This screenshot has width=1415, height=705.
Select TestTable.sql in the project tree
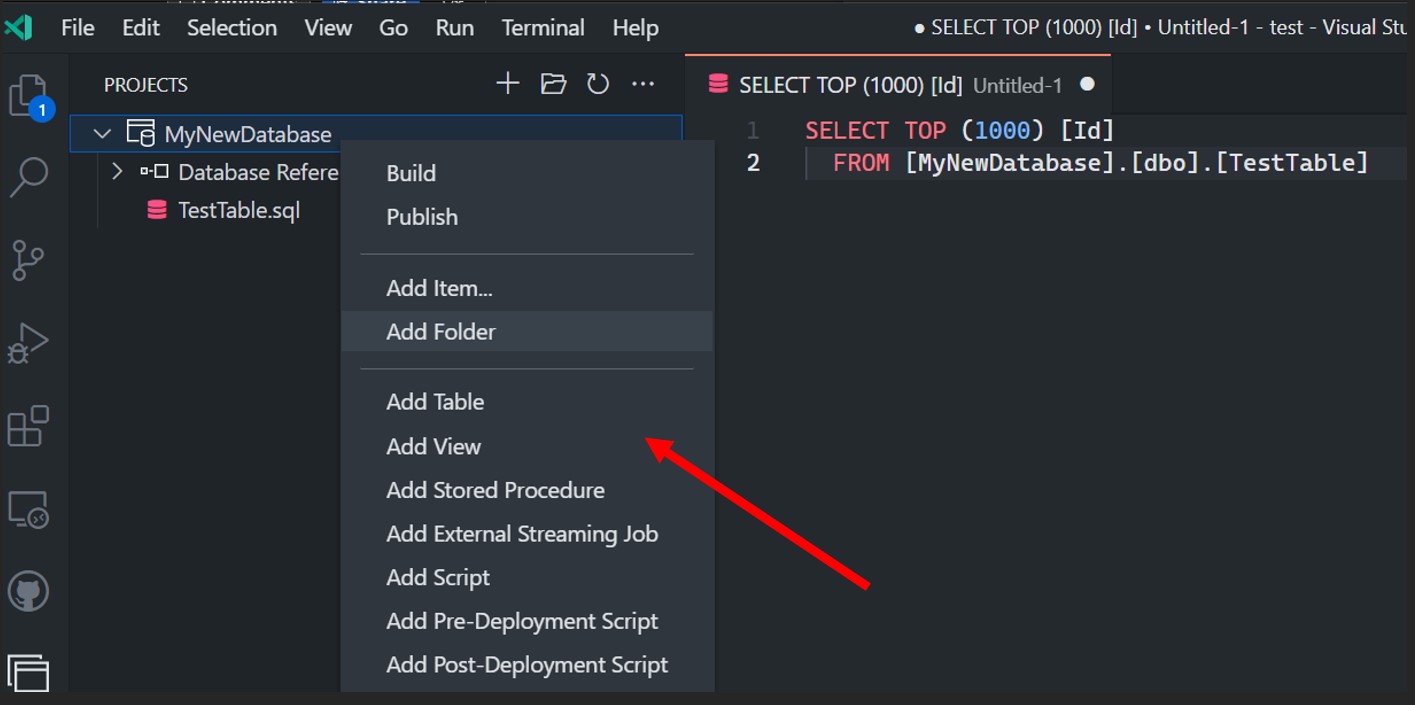click(x=238, y=210)
